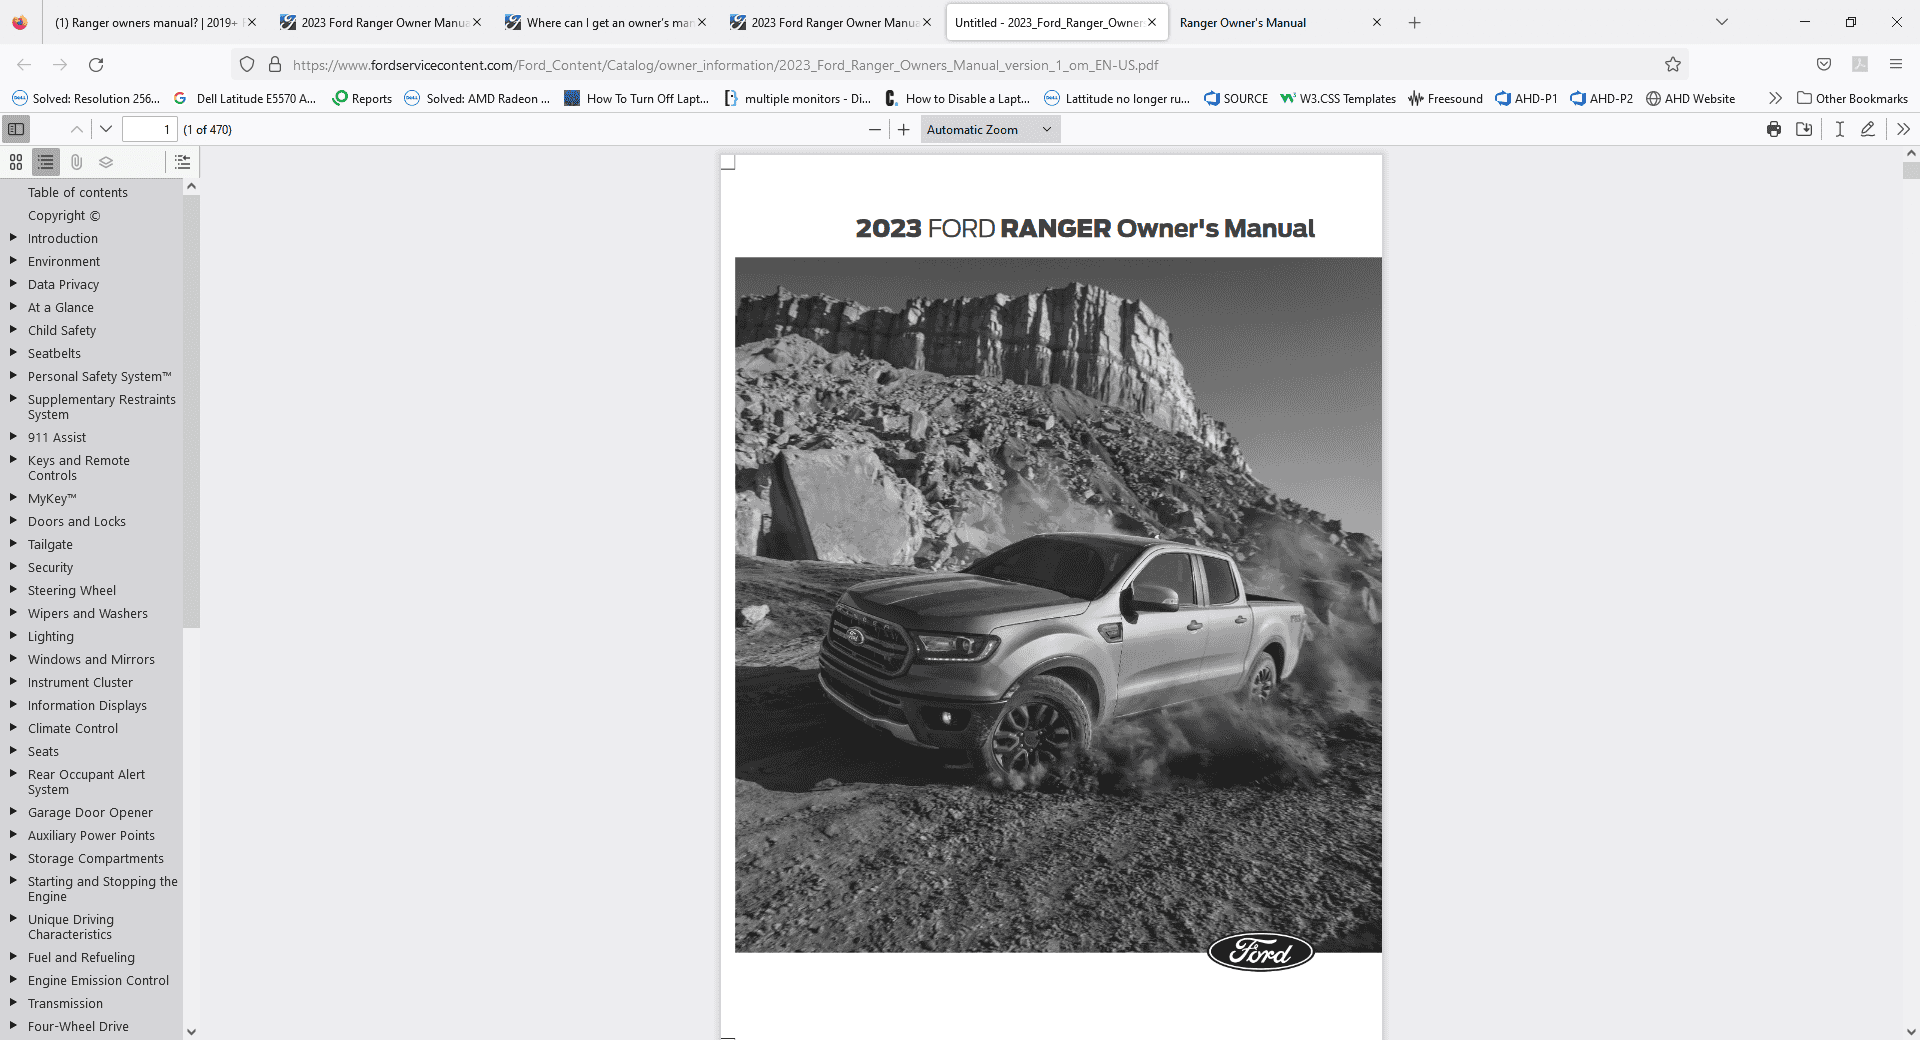Open the Automatic Zoom dropdown
The width and height of the screenshot is (1920, 1040).
point(990,129)
